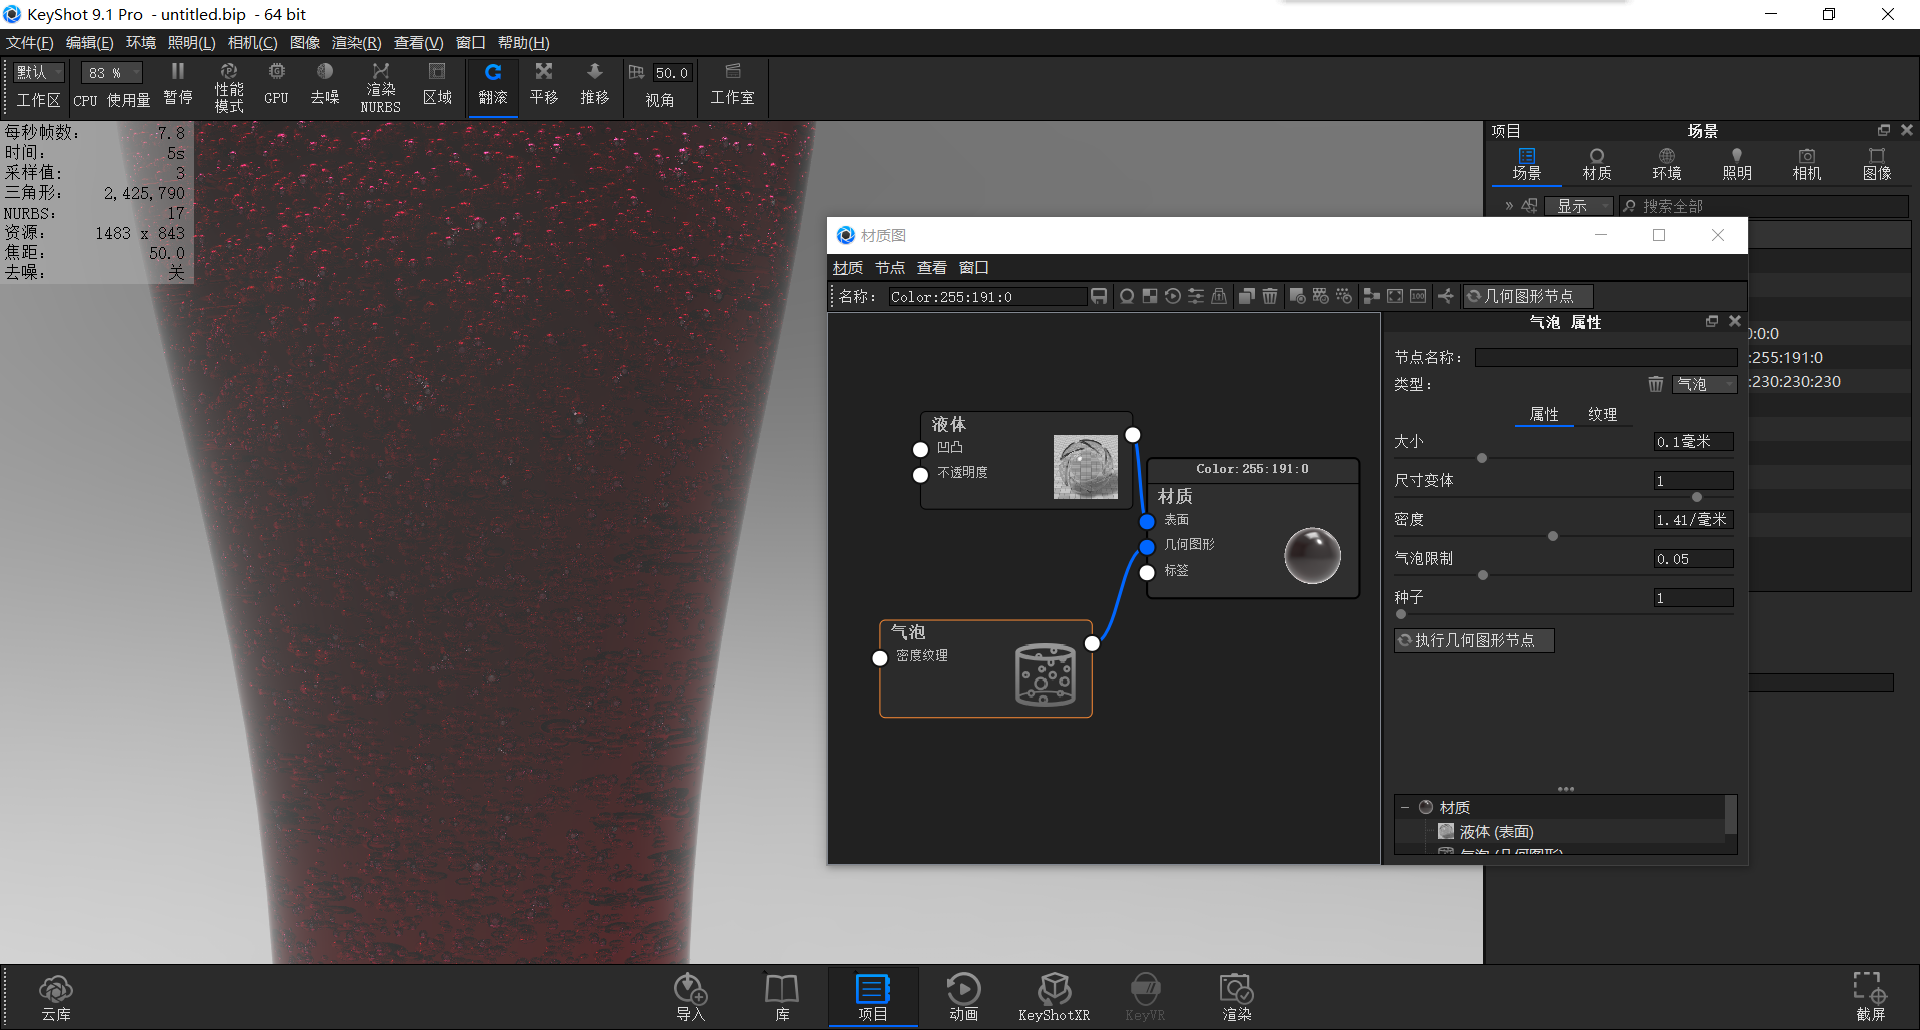1920x1030 pixels.
Task: Select the 推移 dolly camera icon
Action: [595, 85]
